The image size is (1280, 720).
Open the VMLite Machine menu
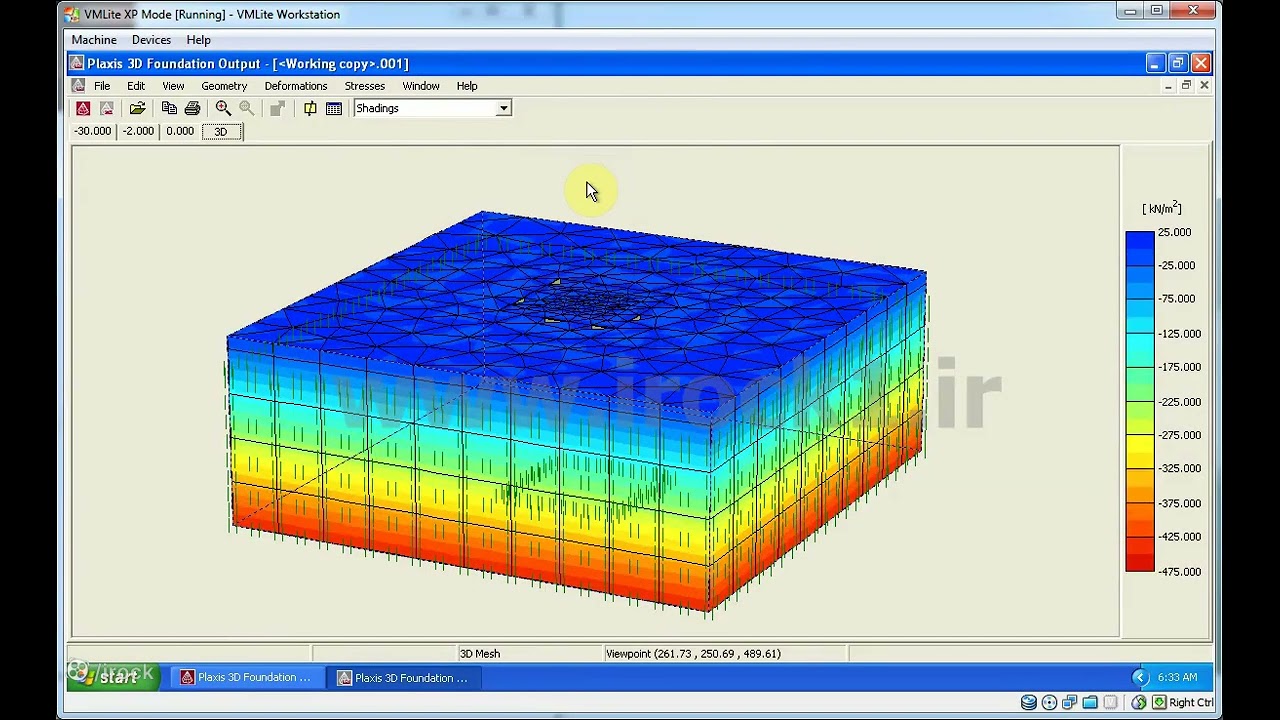pyautogui.click(x=94, y=40)
